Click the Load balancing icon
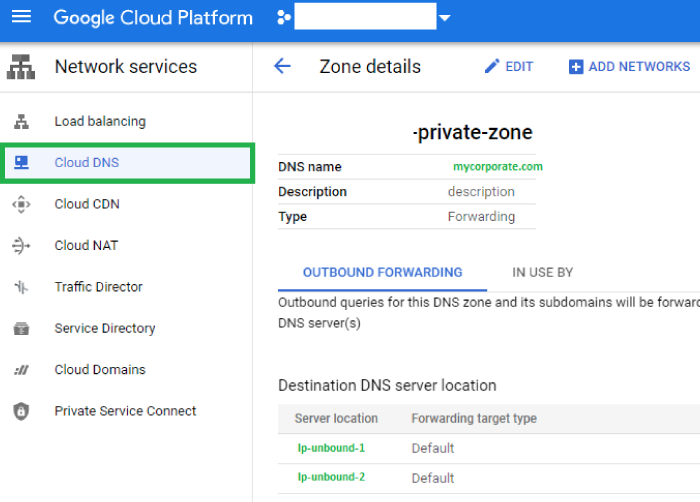This screenshot has width=700, height=502. [21, 122]
